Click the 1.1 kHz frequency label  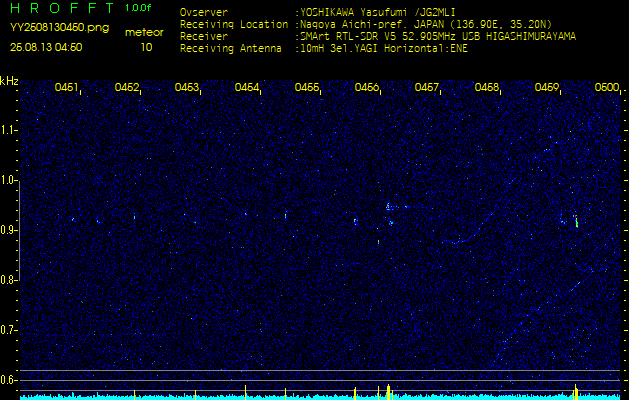(7, 130)
